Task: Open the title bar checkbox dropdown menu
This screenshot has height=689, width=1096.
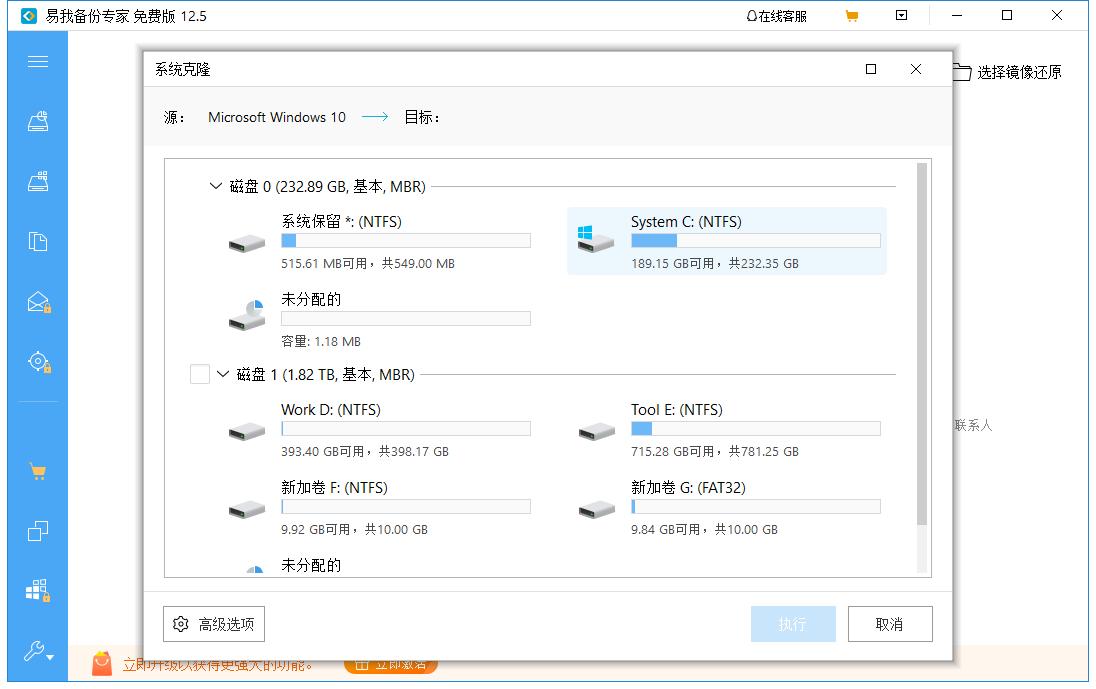Action: [x=901, y=15]
